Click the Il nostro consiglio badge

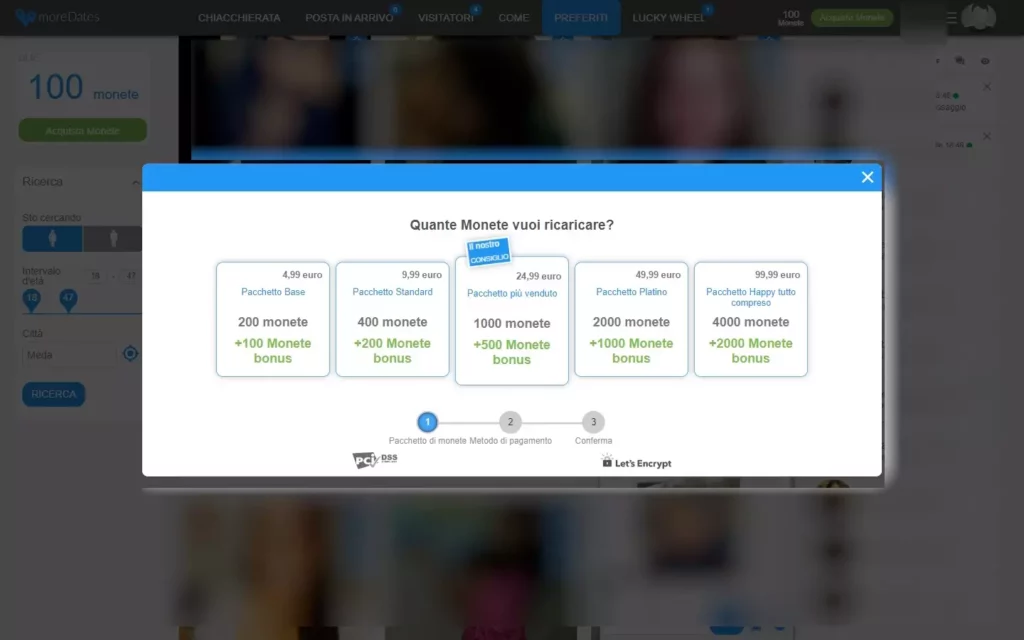click(488, 251)
